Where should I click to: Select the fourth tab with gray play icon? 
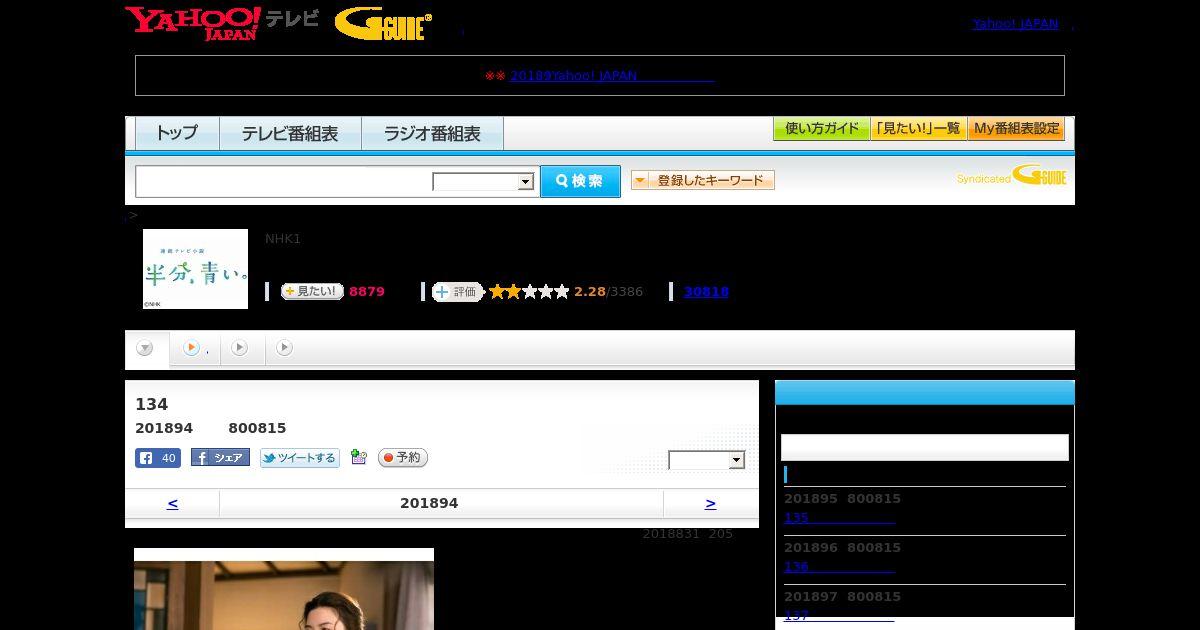pyautogui.click(x=285, y=348)
